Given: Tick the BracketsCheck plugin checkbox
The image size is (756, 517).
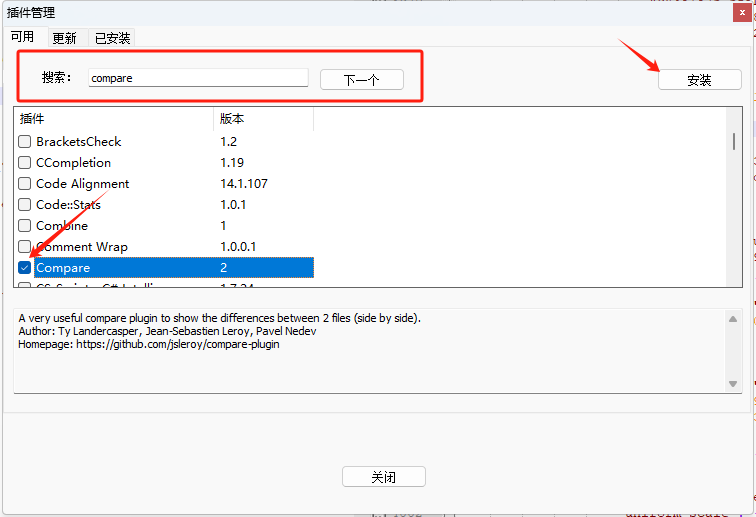Looking at the screenshot, I should coord(25,142).
